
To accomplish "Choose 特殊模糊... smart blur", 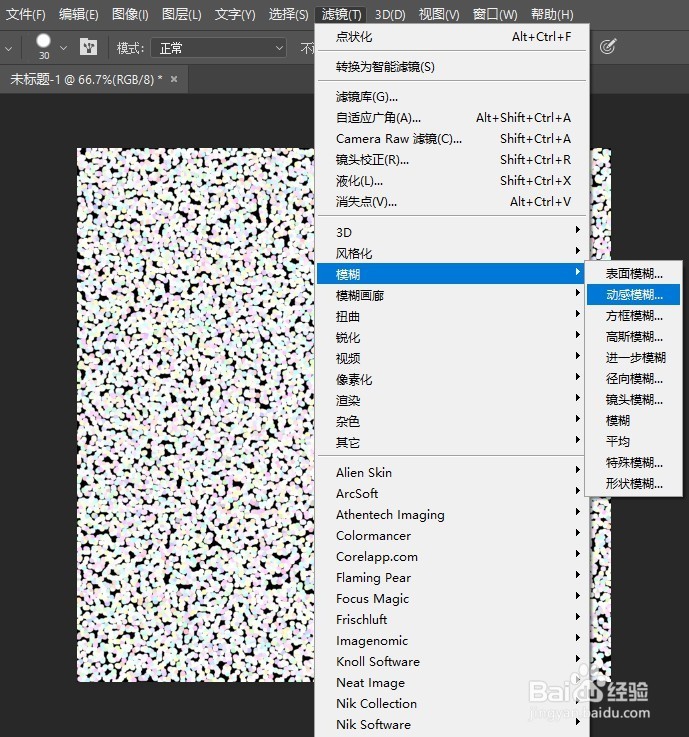I will pos(634,463).
